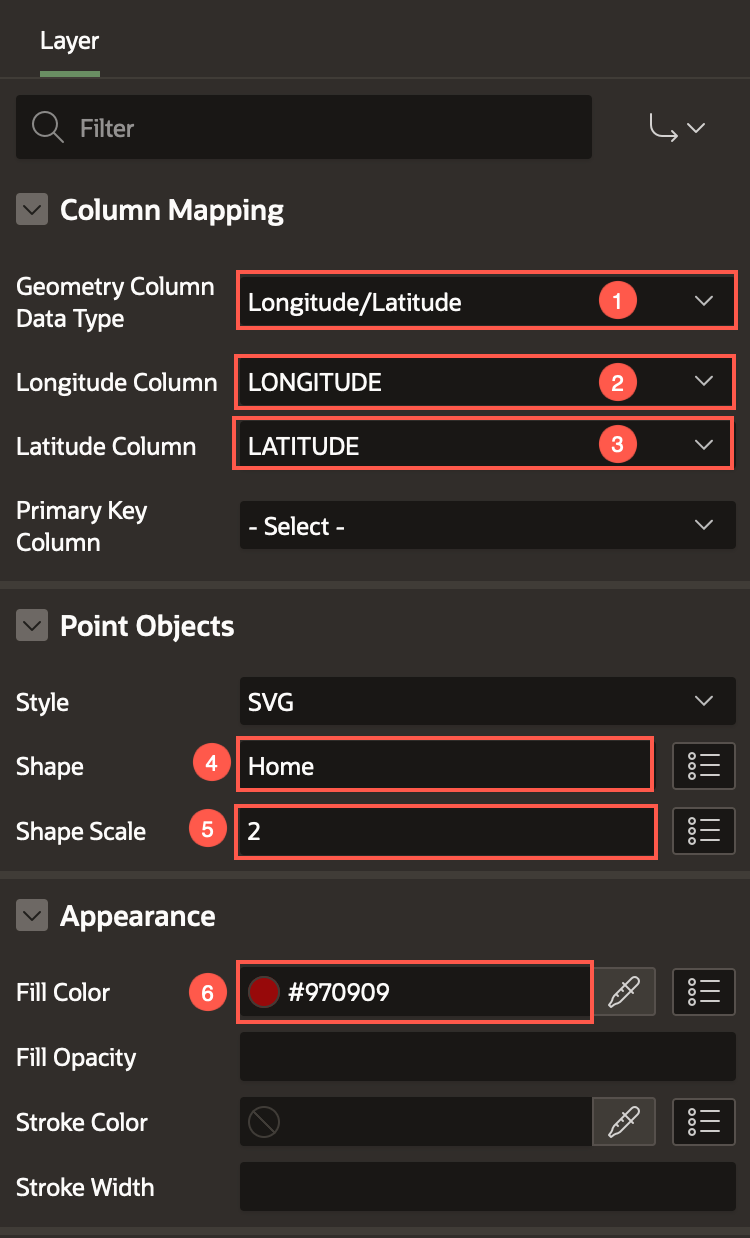Click the eyedropper beside Stroke Color
Viewport: 750px width, 1238px height.
click(x=624, y=1121)
